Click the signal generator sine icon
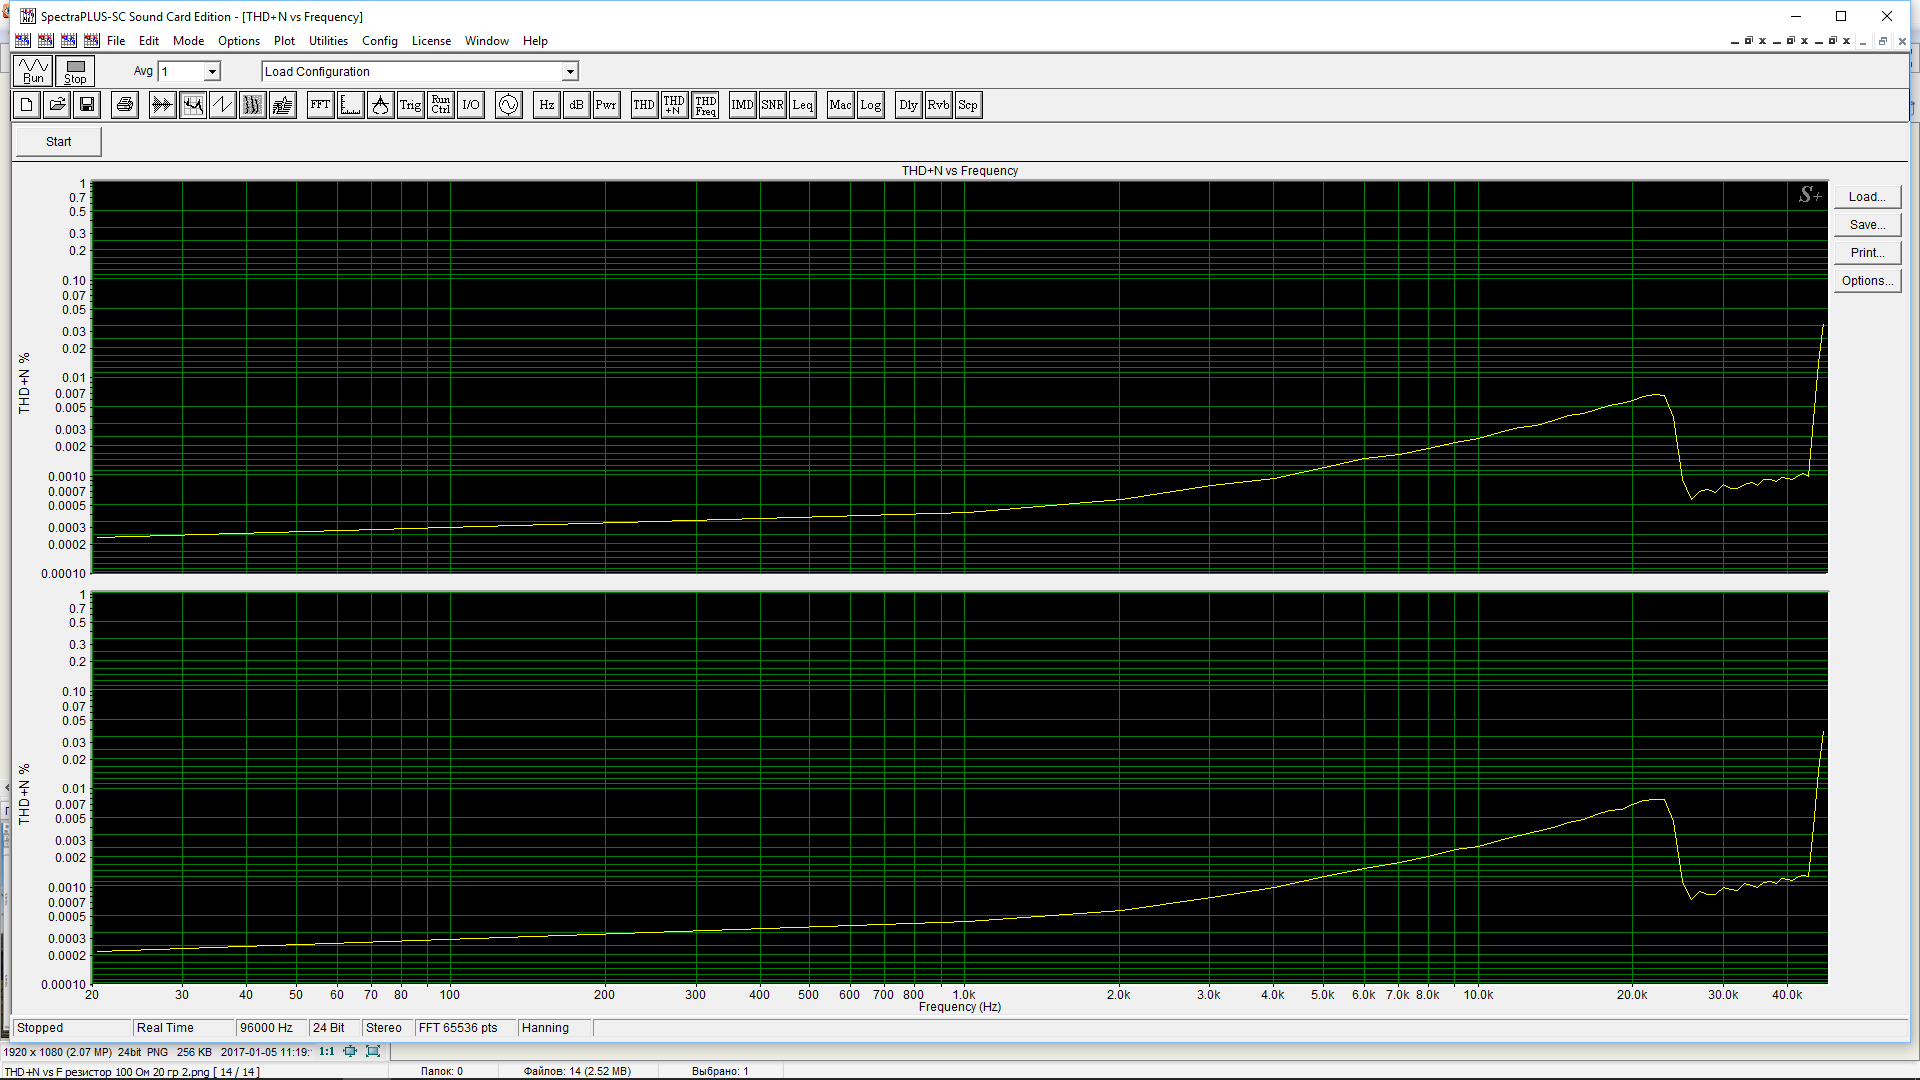 coord(508,105)
